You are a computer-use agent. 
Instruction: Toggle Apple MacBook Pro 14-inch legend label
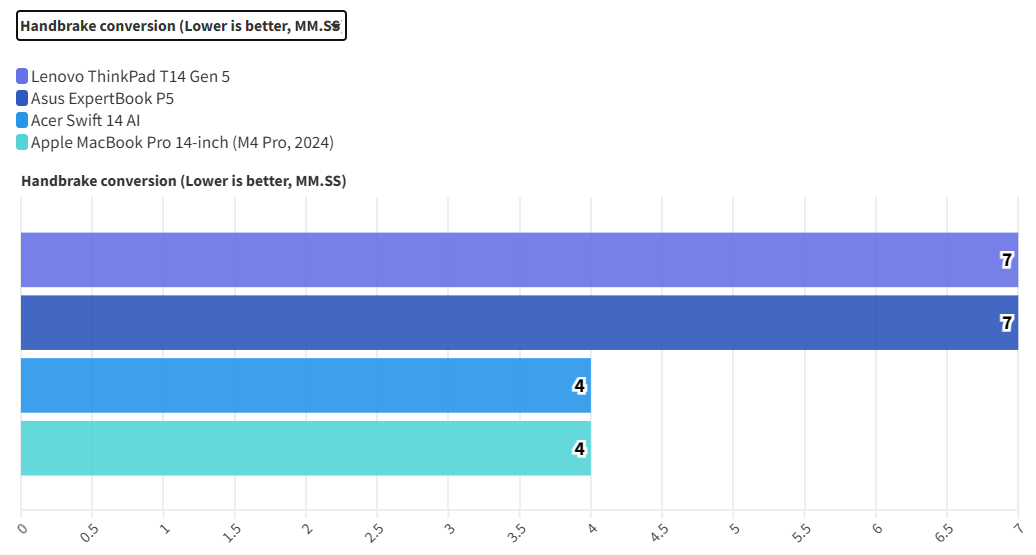(182, 142)
